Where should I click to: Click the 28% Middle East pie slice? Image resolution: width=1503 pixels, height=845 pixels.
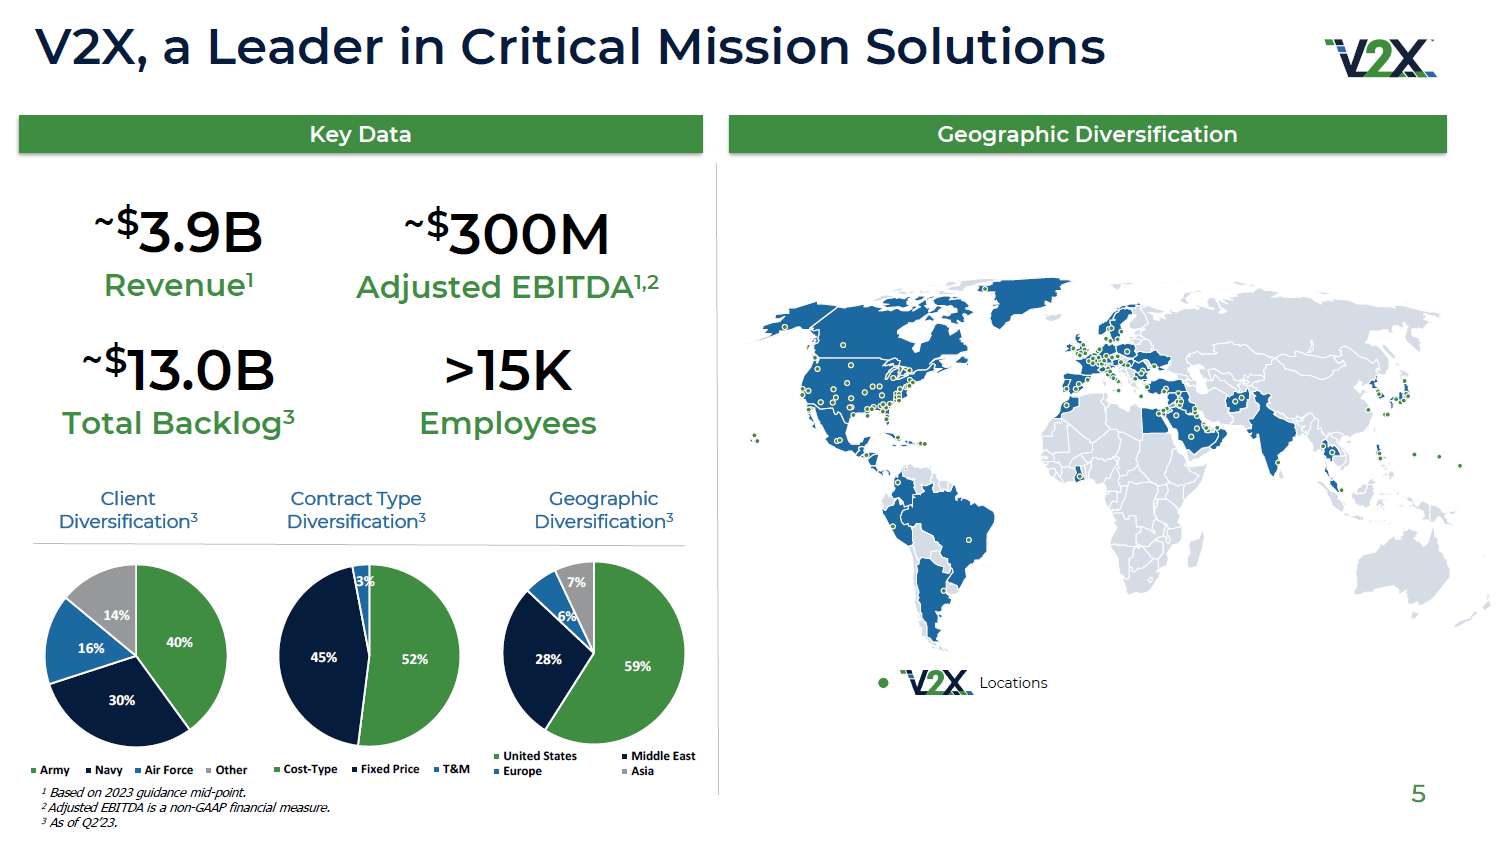pyautogui.click(x=547, y=659)
